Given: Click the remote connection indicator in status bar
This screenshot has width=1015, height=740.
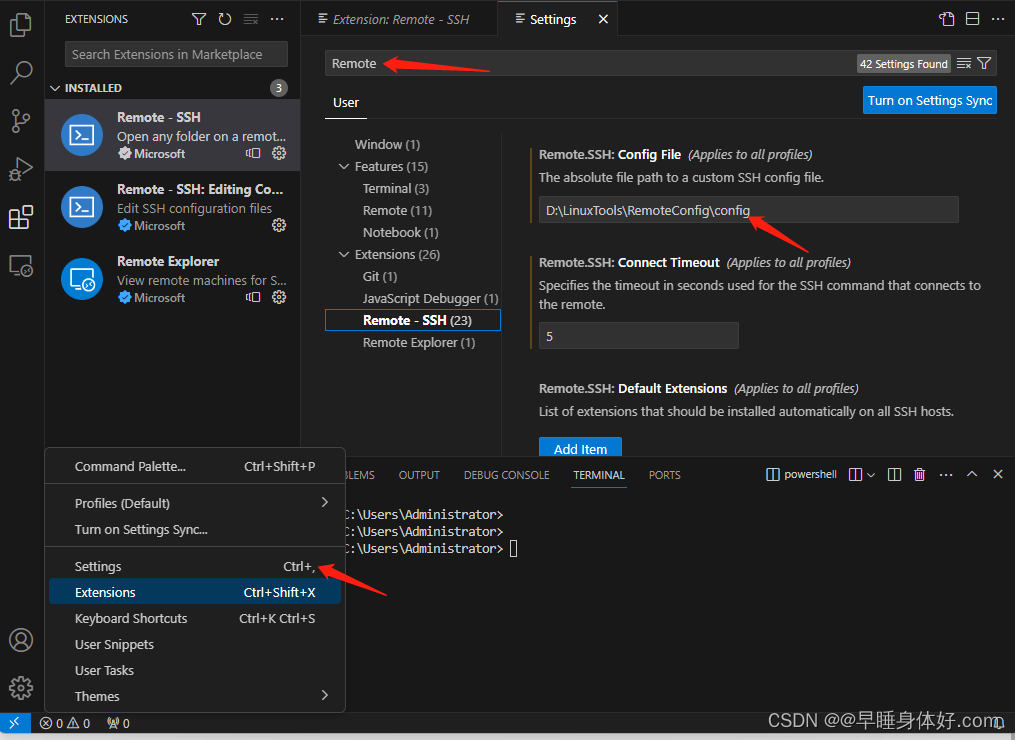Looking at the screenshot, I should 14,722.
